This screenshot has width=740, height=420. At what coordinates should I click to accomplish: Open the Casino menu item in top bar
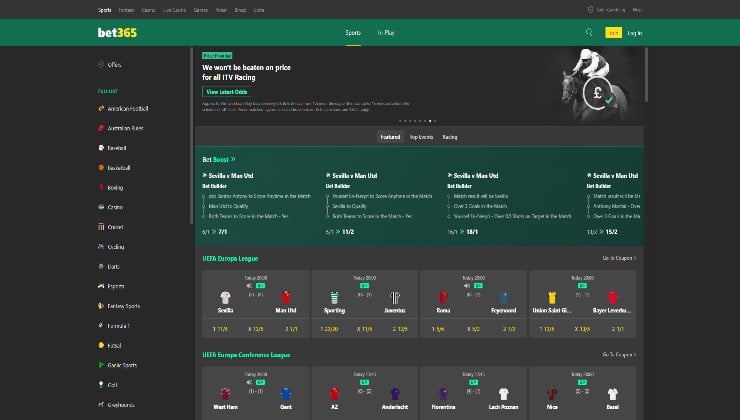[149, 9]
